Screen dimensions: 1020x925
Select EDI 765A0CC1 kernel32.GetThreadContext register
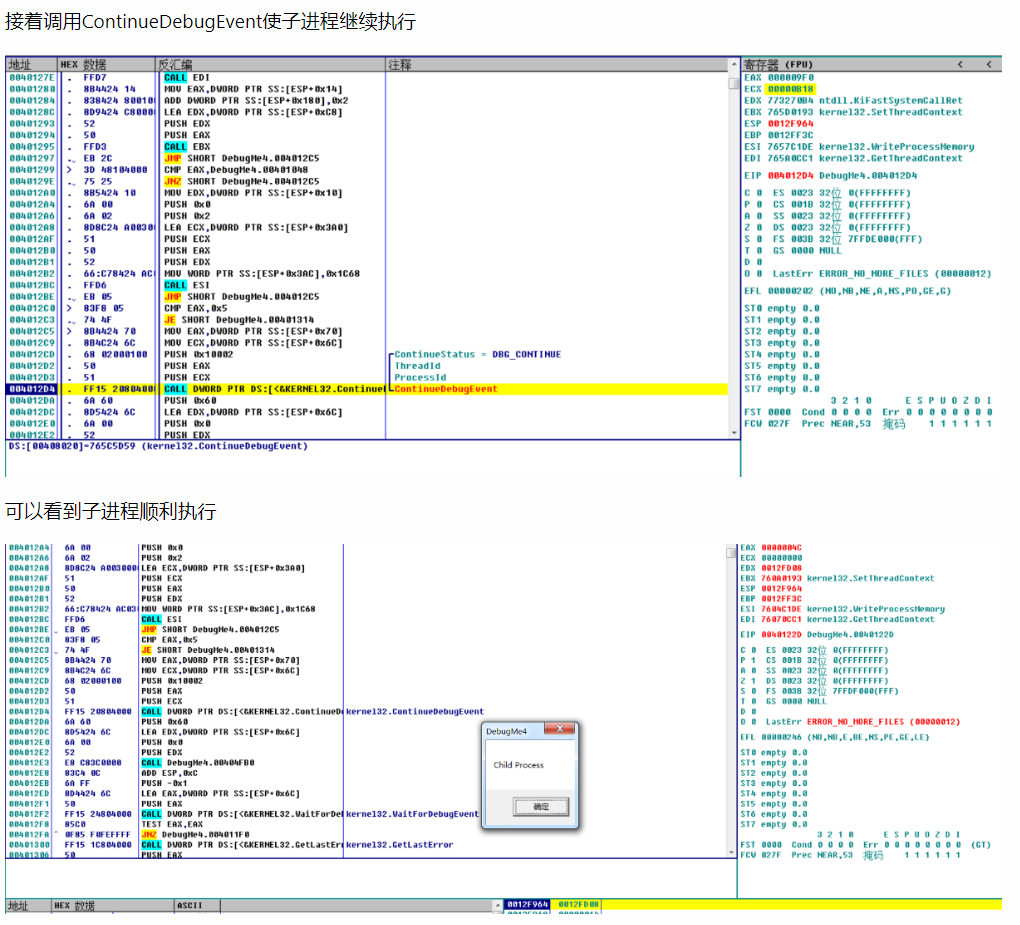(x=853, y=159)
